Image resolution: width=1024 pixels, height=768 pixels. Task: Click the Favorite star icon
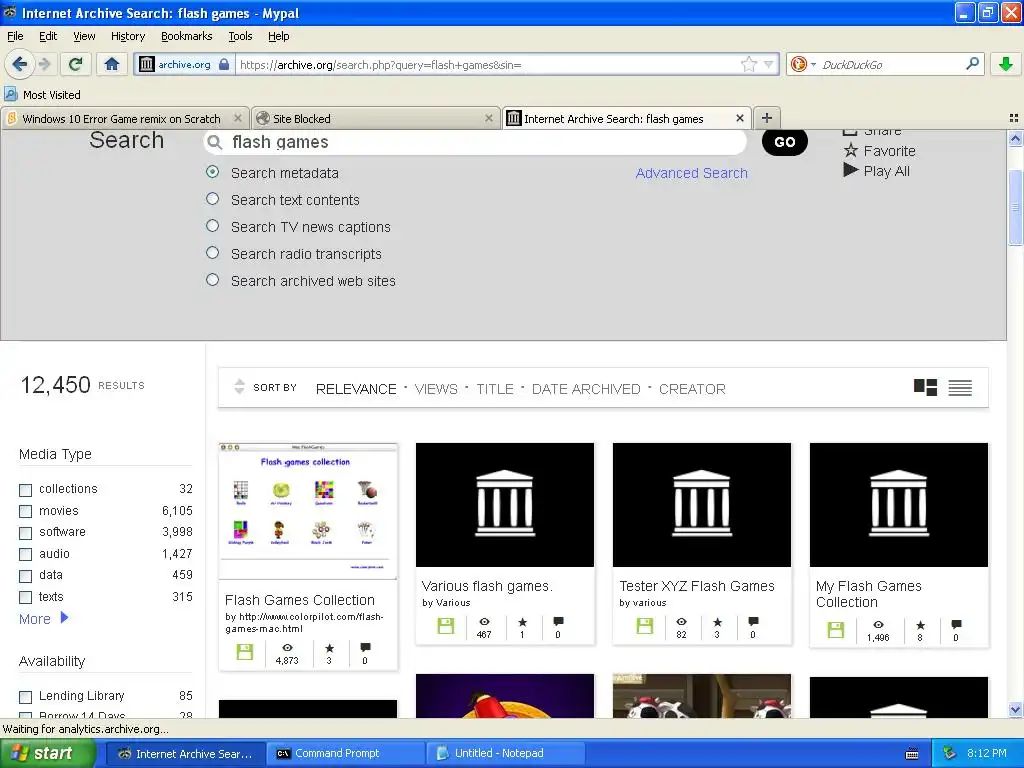(850, 151)
